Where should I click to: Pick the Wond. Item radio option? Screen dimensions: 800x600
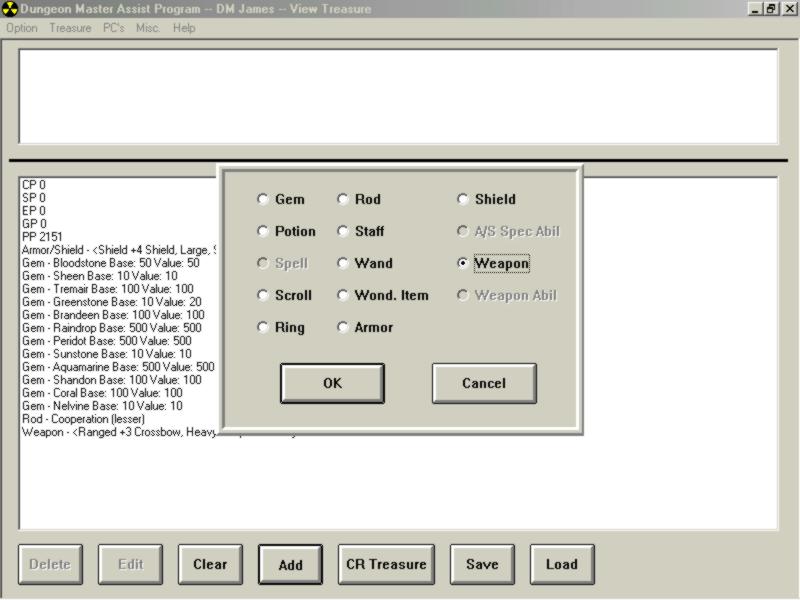click(344, 295)
